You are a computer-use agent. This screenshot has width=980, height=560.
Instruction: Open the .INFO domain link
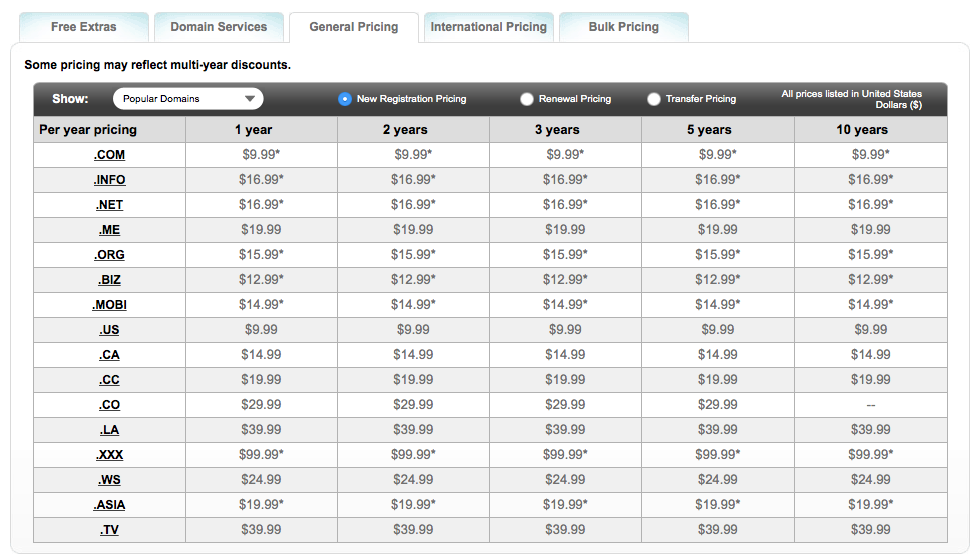coord(109,180)
